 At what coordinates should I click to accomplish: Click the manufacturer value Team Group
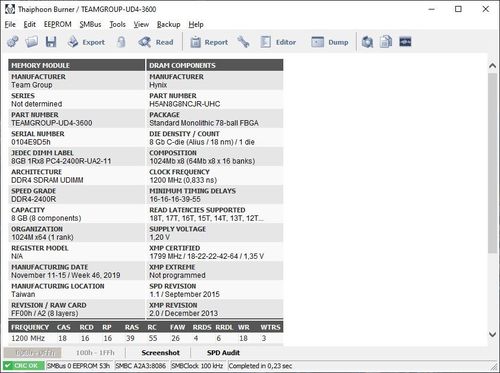32,85
